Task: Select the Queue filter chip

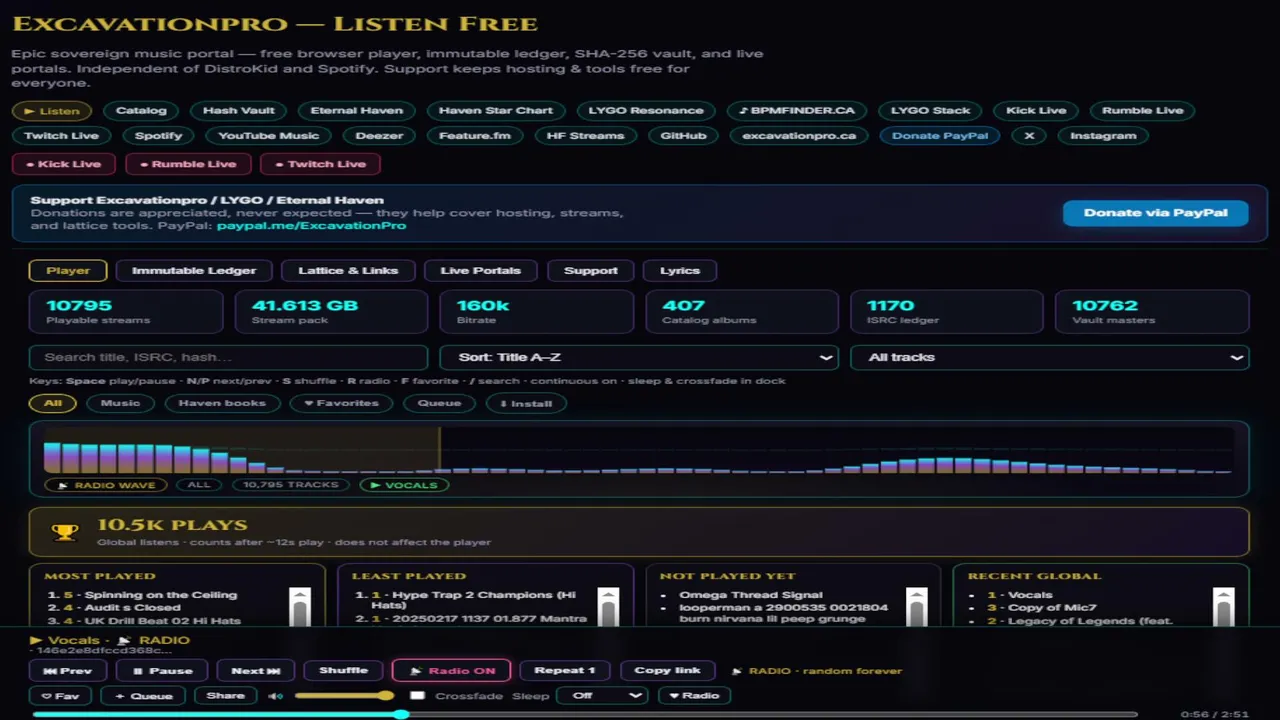Action: tap(439, 403)
